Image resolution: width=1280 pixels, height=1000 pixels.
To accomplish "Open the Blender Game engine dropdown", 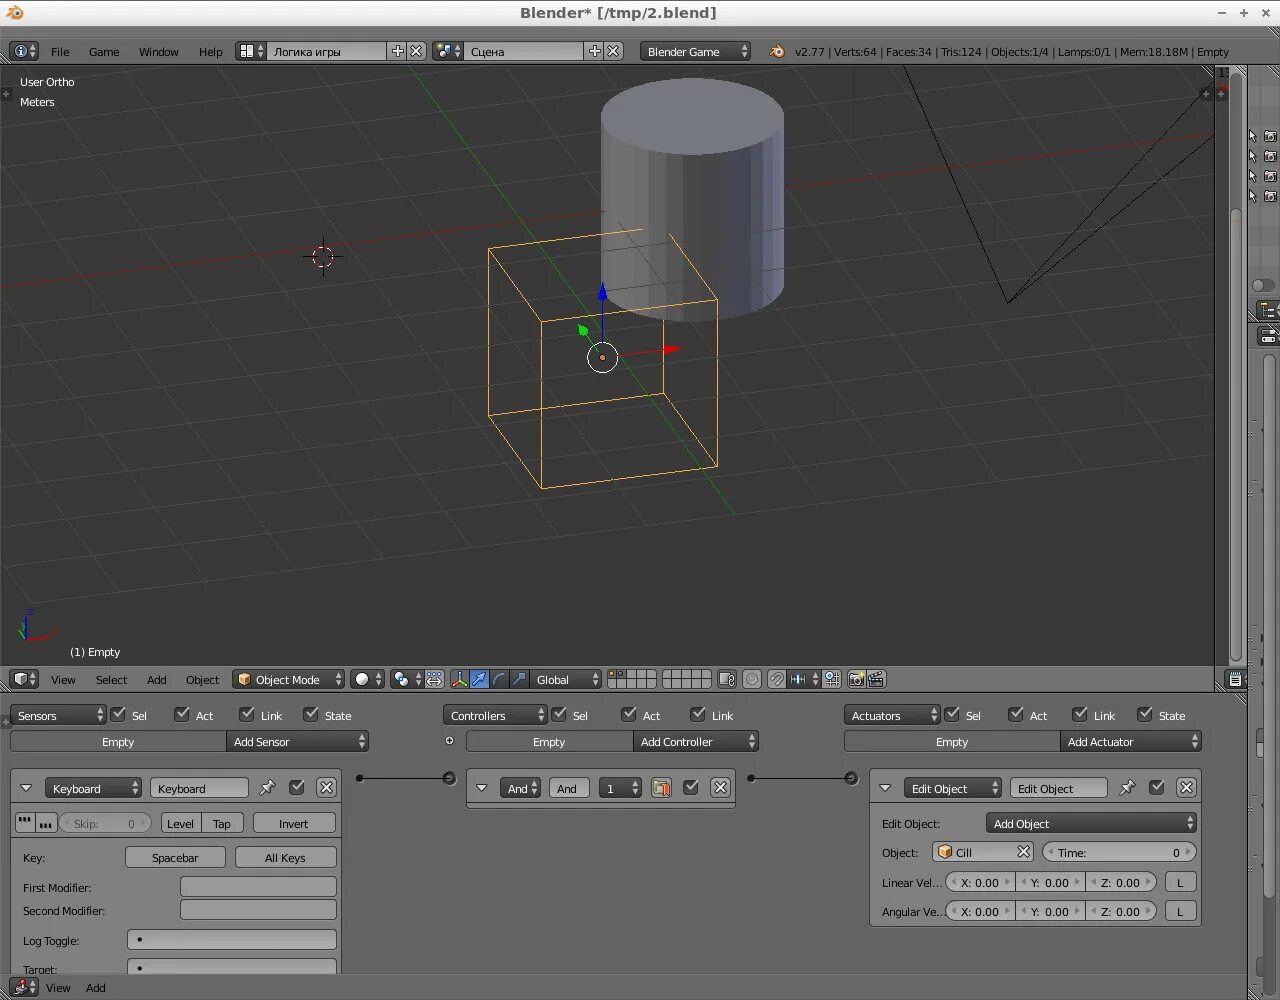I will pos(695,51).
